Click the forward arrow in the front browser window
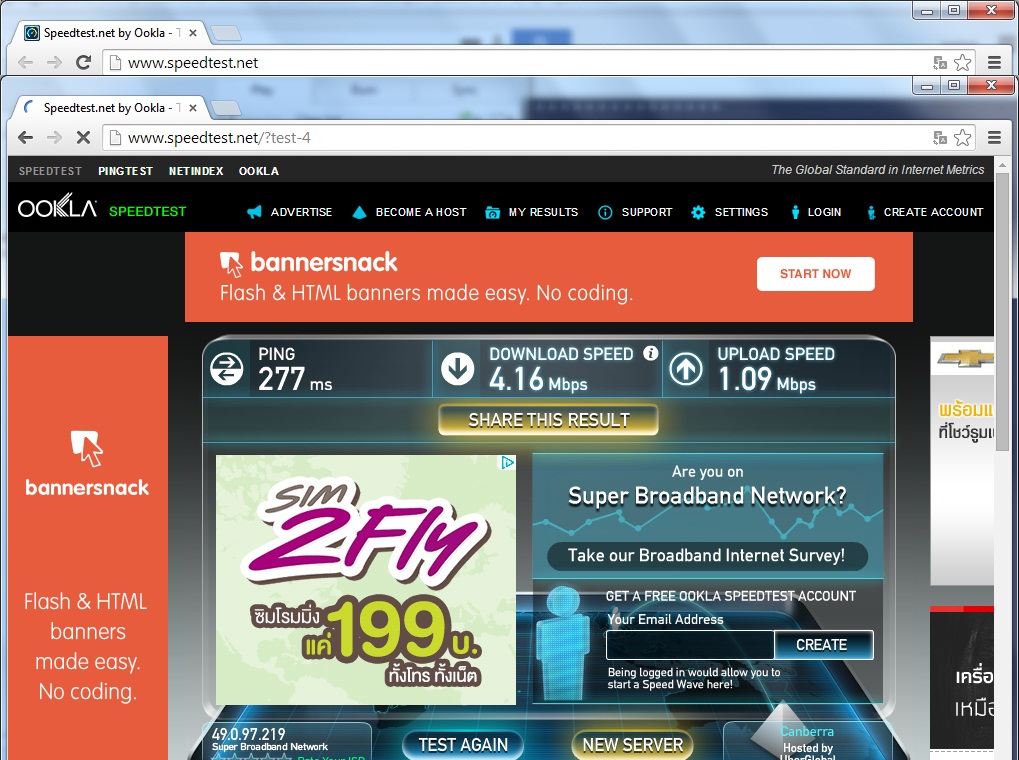Screen dimensions: 1019x760 point(55,137)
